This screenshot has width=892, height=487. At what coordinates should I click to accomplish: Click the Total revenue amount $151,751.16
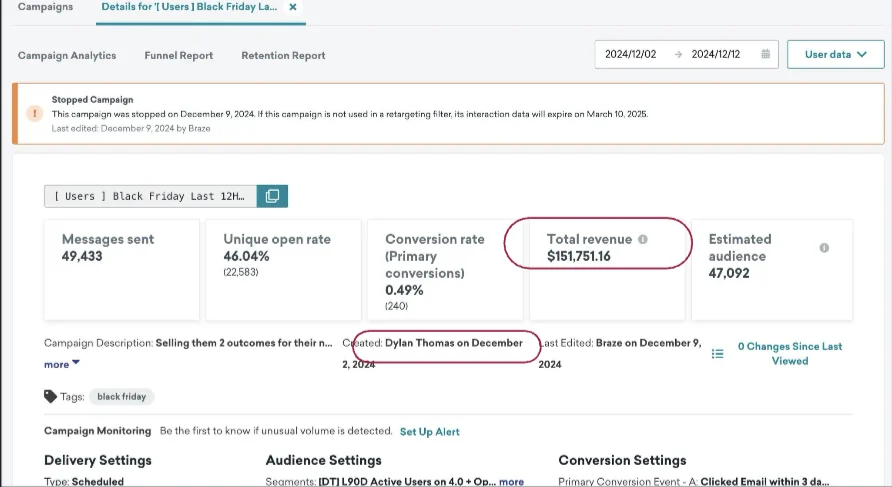[579, 256]
